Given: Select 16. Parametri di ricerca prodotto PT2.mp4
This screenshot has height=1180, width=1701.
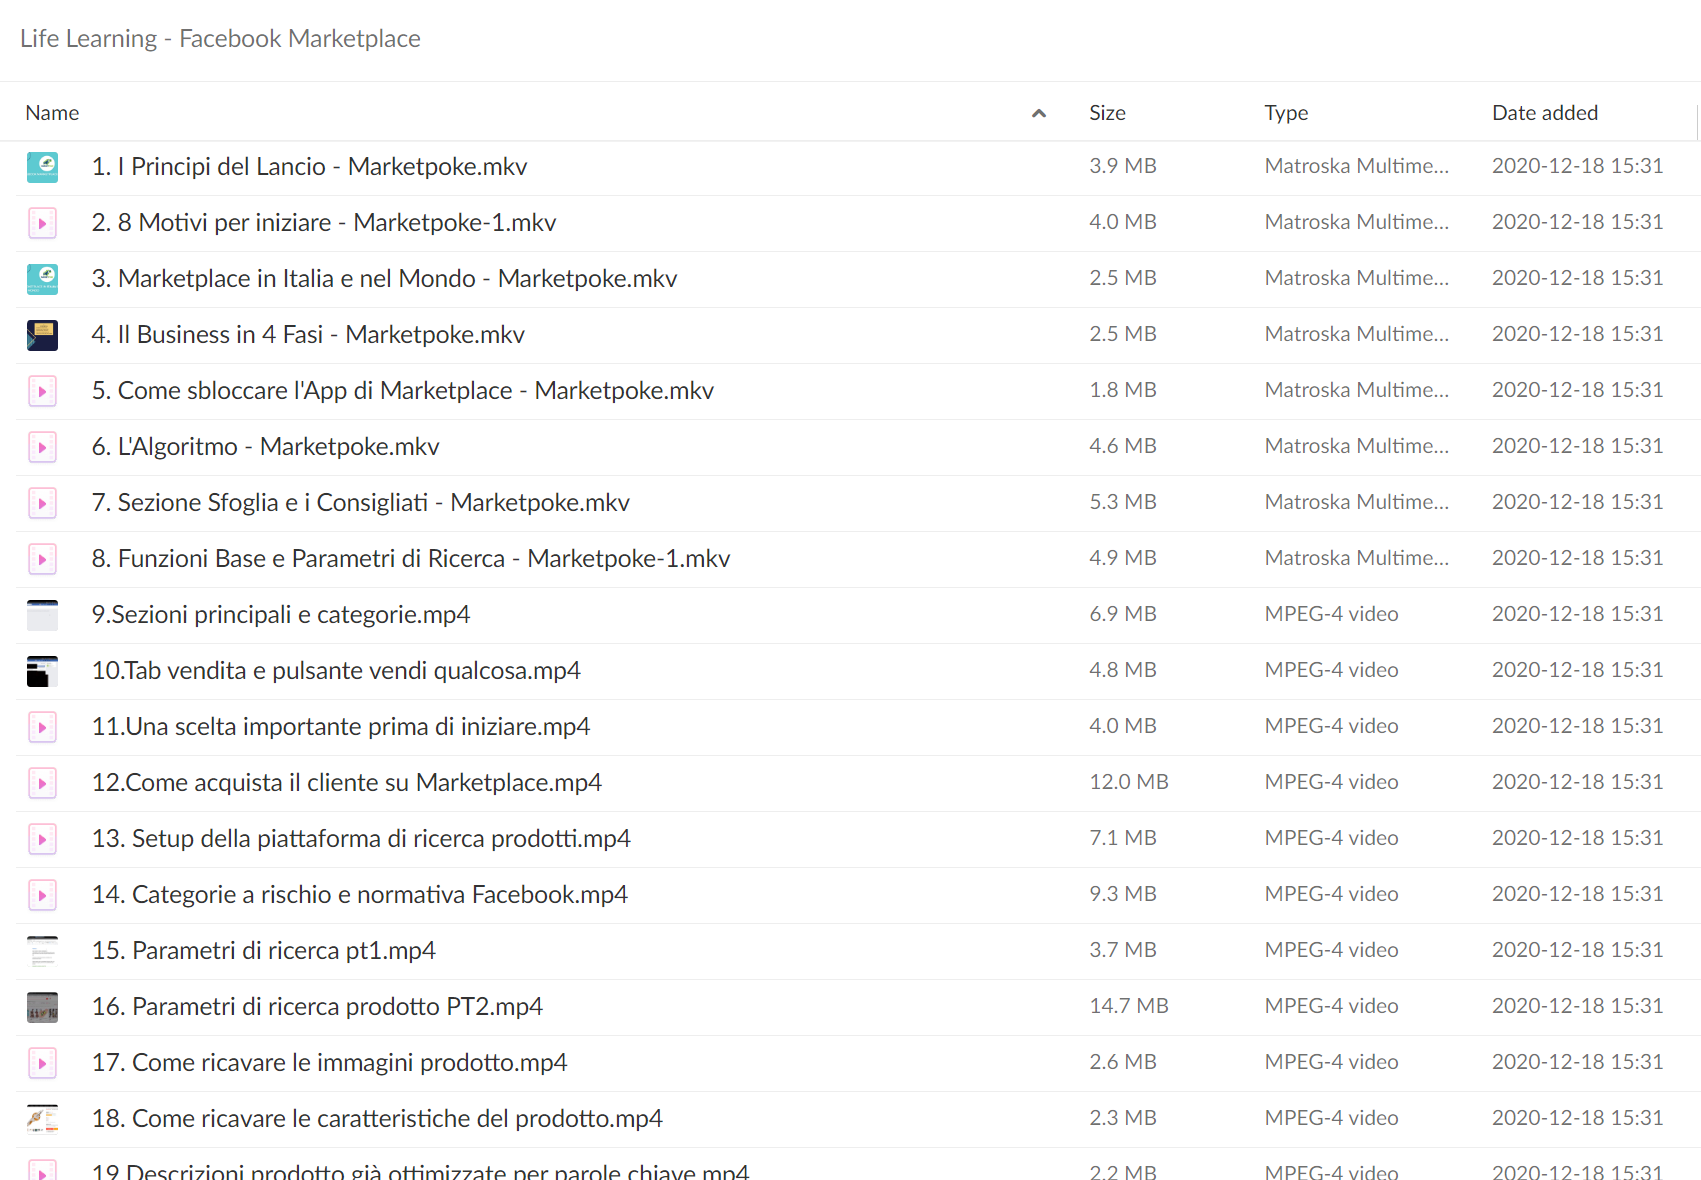Looking at the screenshot, I should [317, 1007].
